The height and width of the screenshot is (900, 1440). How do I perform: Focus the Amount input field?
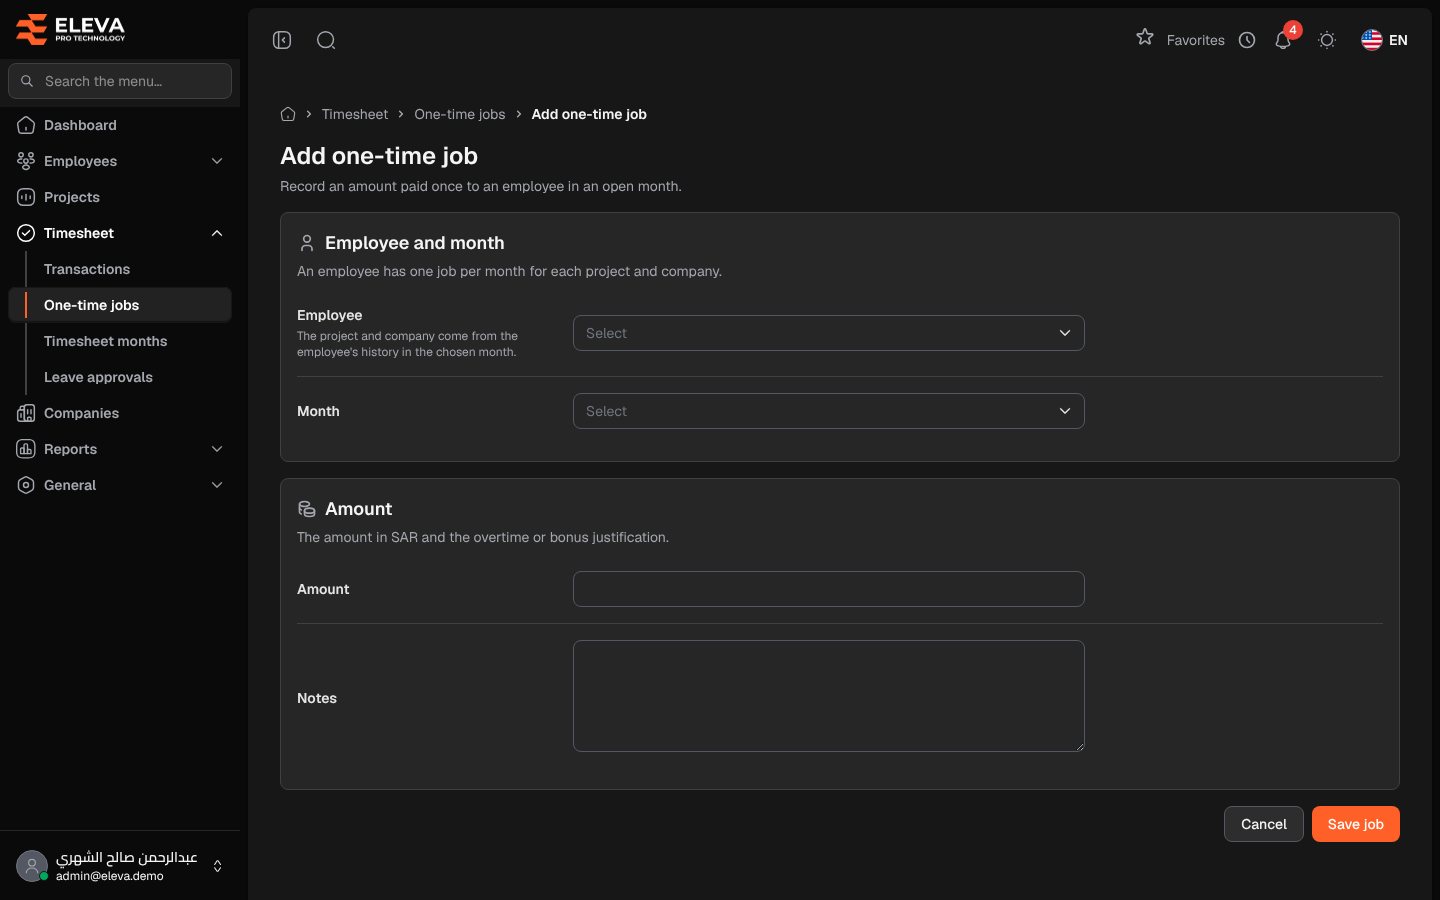tap(828, 589)
